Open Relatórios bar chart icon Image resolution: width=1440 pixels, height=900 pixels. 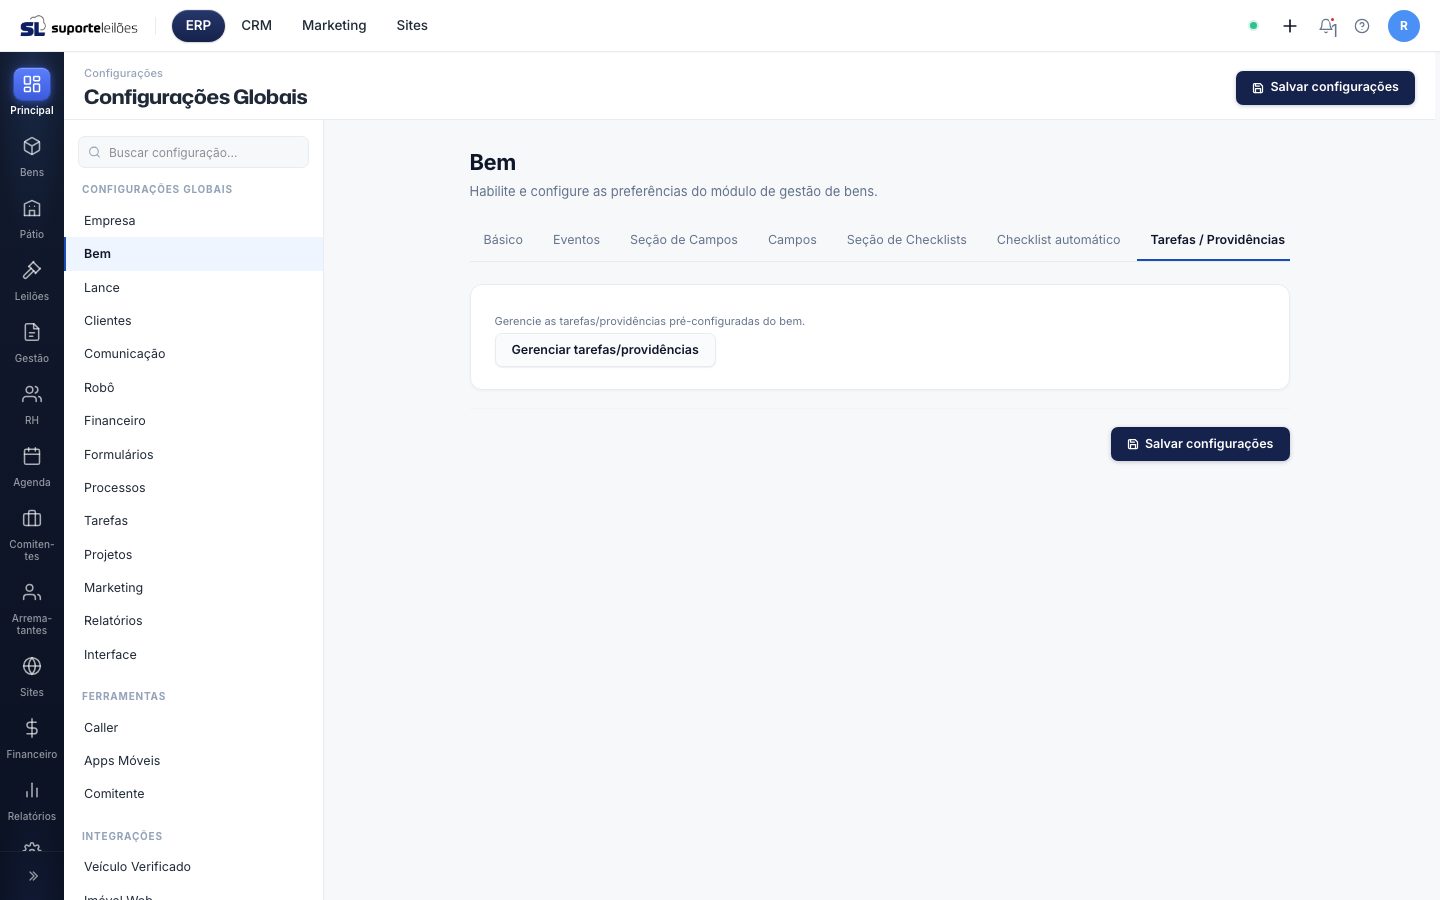pos(32,790)
